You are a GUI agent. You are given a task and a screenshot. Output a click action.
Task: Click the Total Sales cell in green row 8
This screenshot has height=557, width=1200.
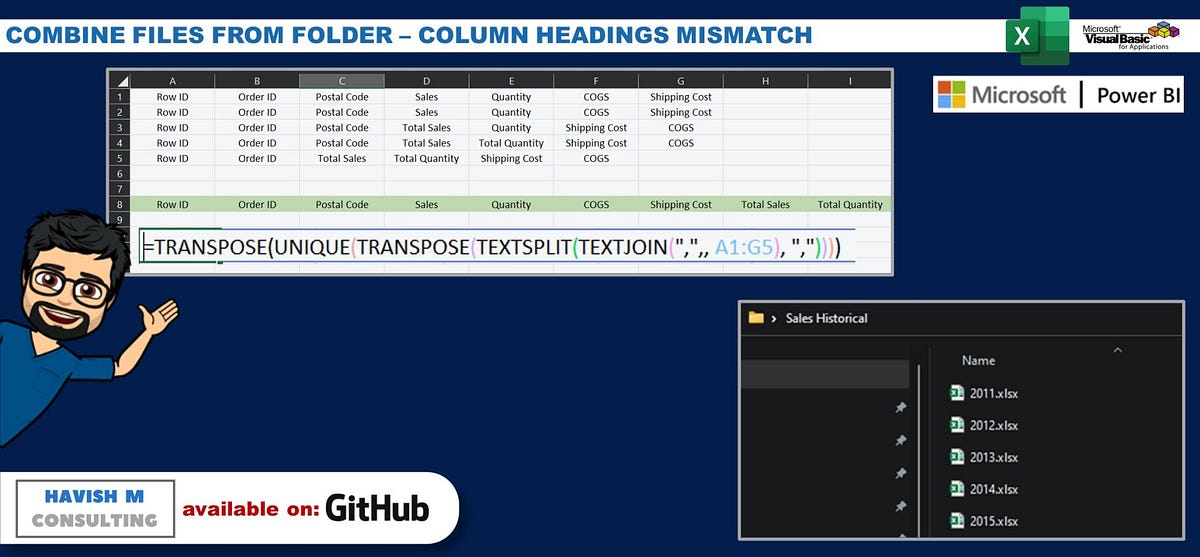coord(765,204)
